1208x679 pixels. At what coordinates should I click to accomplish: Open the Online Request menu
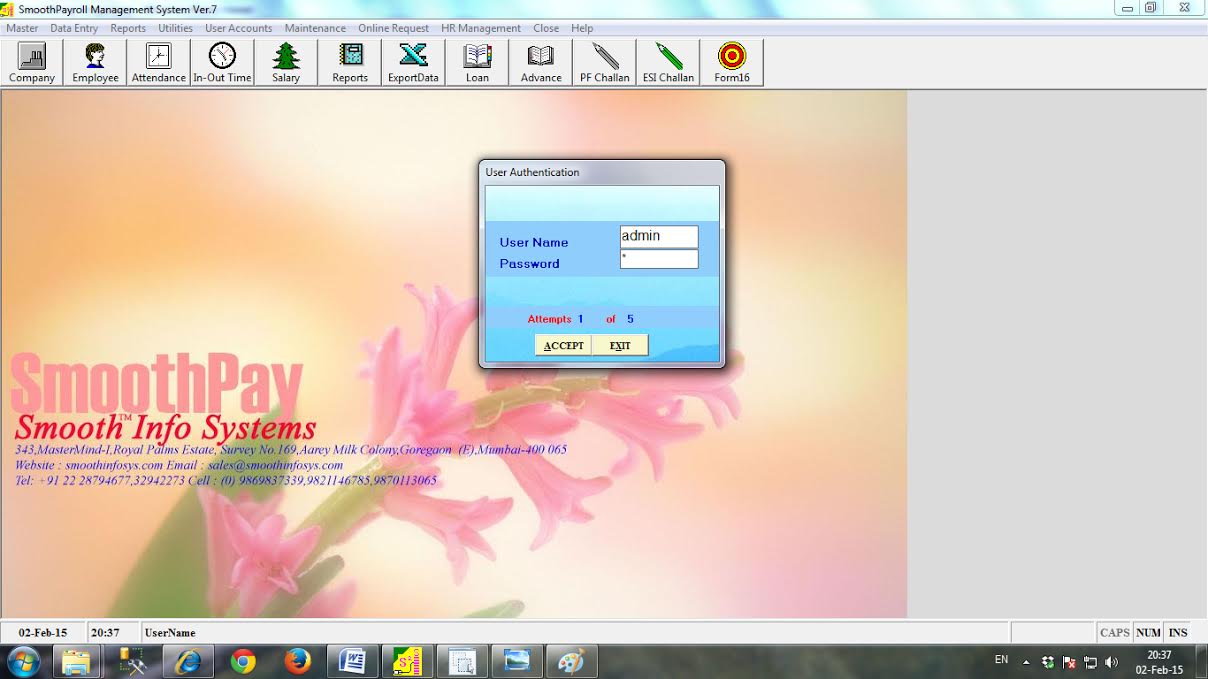[393, 28]
